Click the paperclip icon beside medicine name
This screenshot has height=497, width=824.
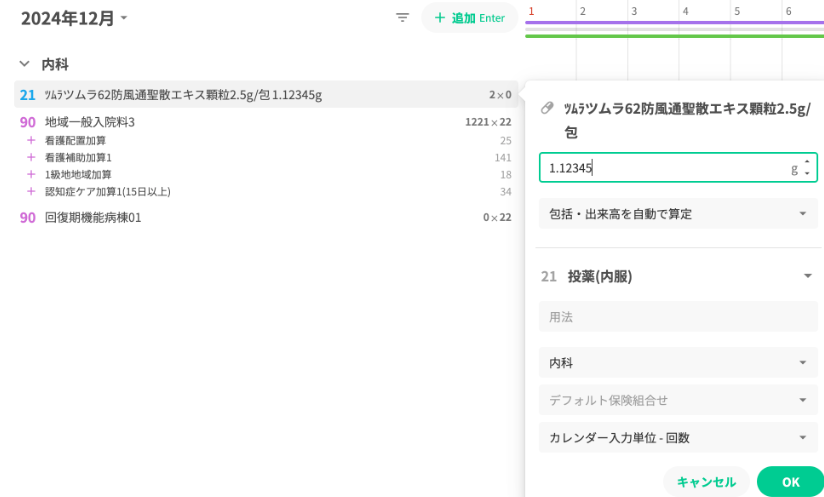tap(547, 109)
